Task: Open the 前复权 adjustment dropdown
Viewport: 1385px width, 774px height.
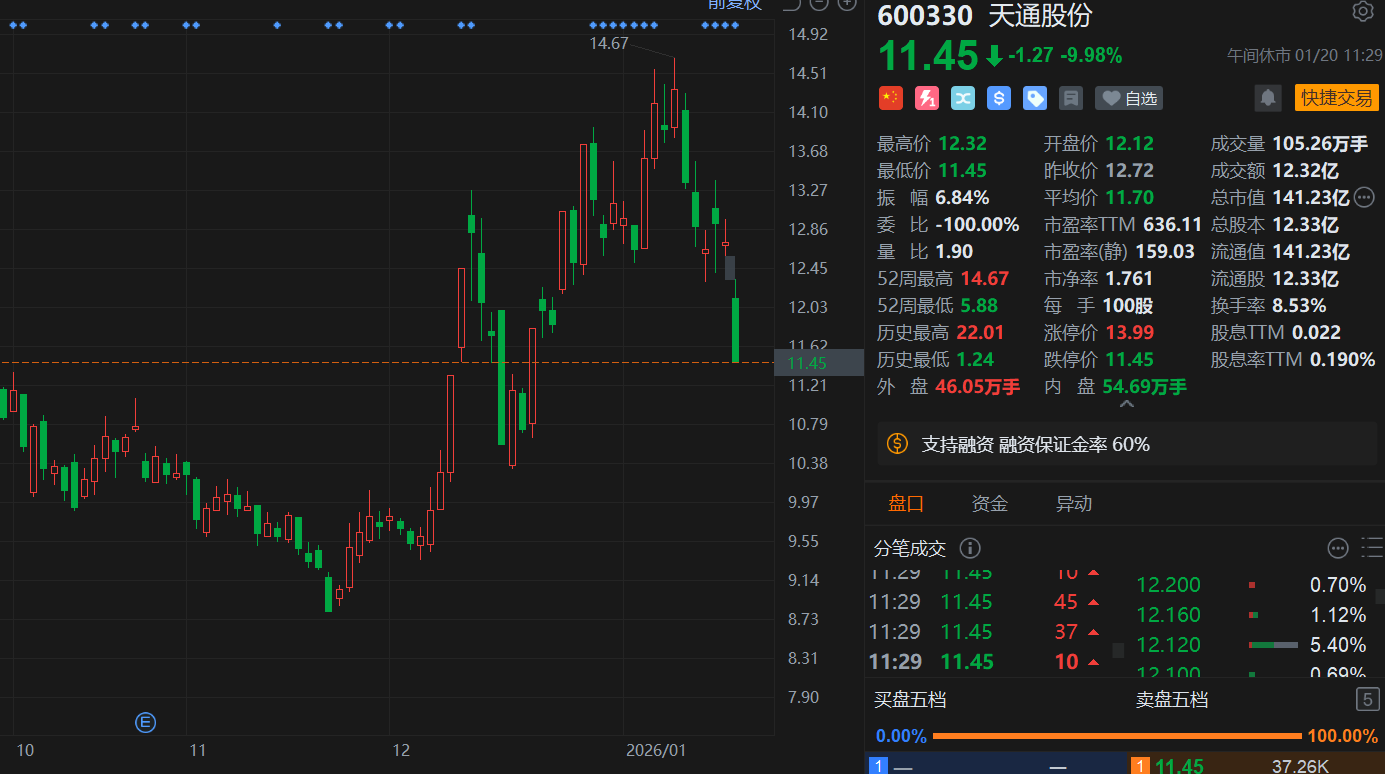Action: click(735, 4)
